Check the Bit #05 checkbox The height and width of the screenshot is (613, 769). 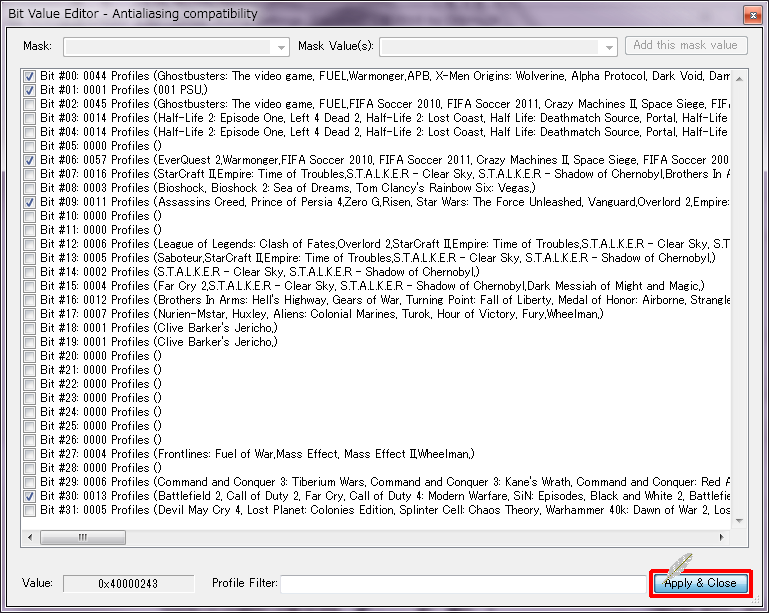coord(29,146)
